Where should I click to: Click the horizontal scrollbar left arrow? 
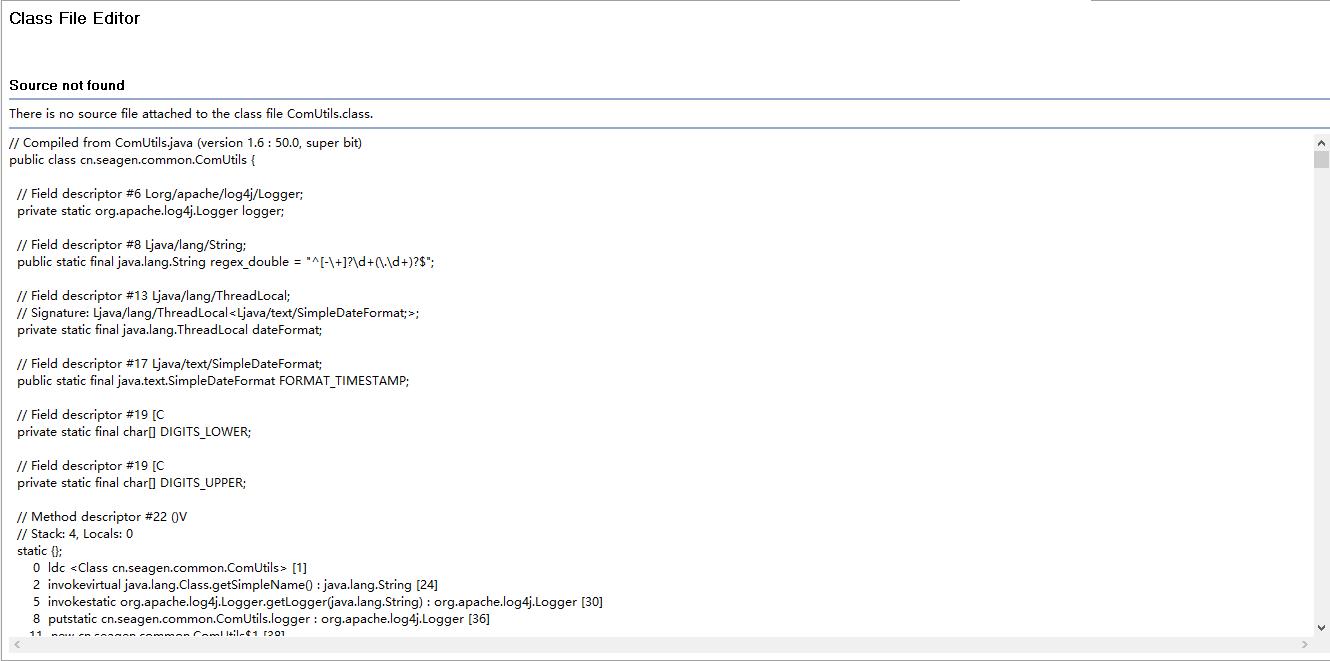point(16,644)
